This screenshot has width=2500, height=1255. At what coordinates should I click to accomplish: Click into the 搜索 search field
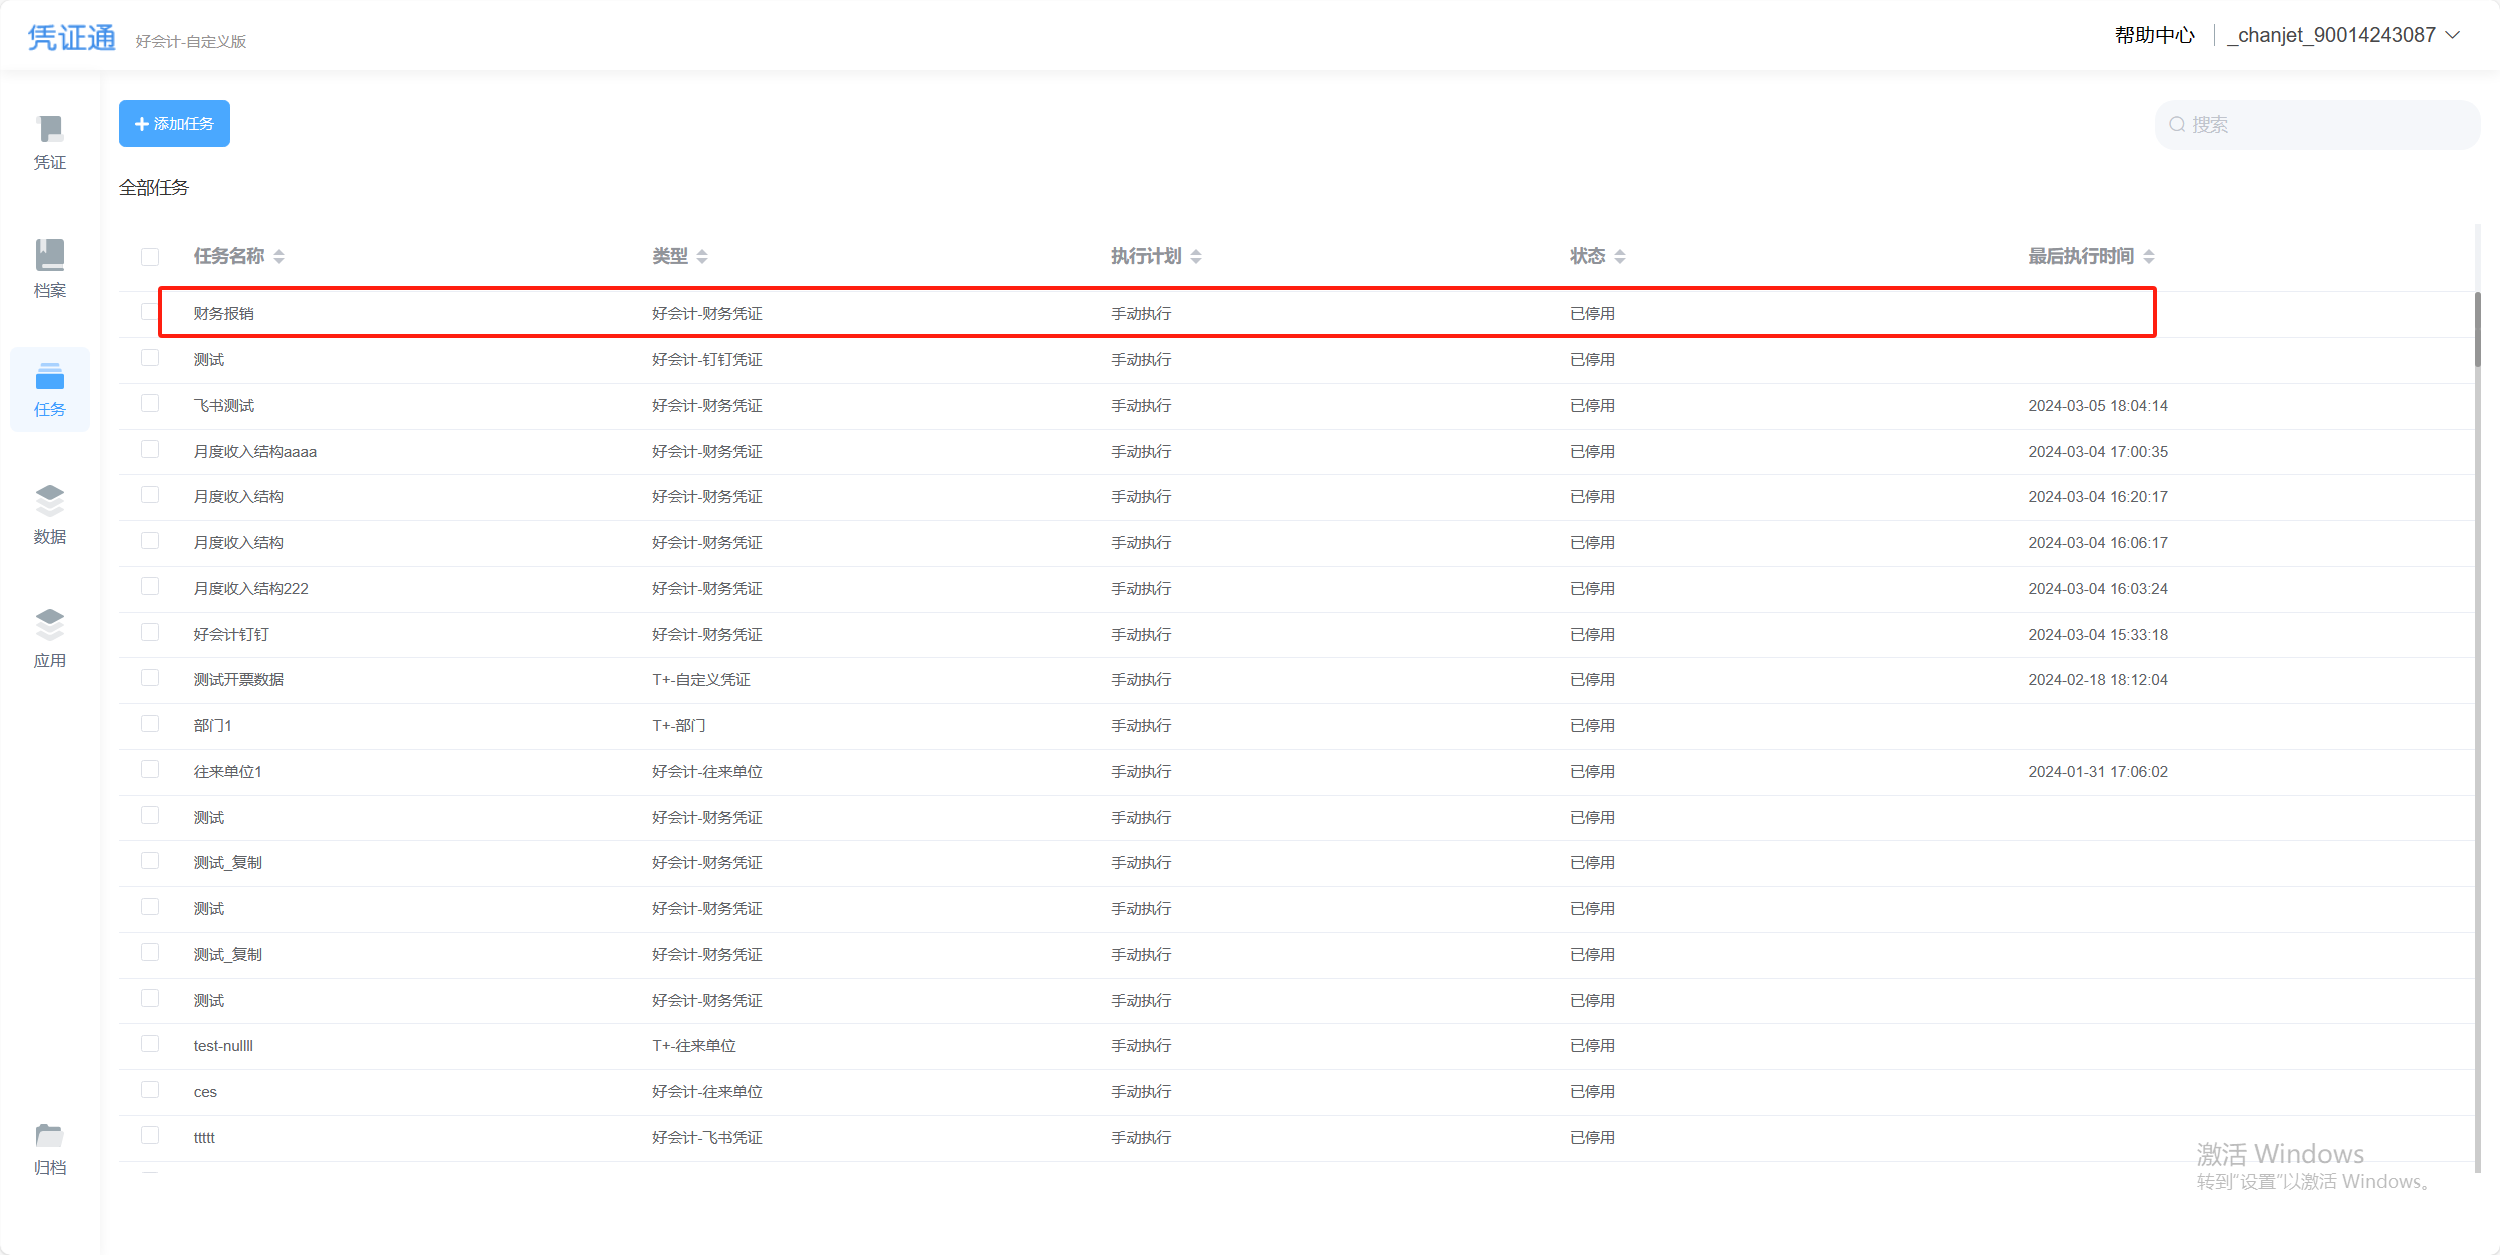coord(2317,125)
